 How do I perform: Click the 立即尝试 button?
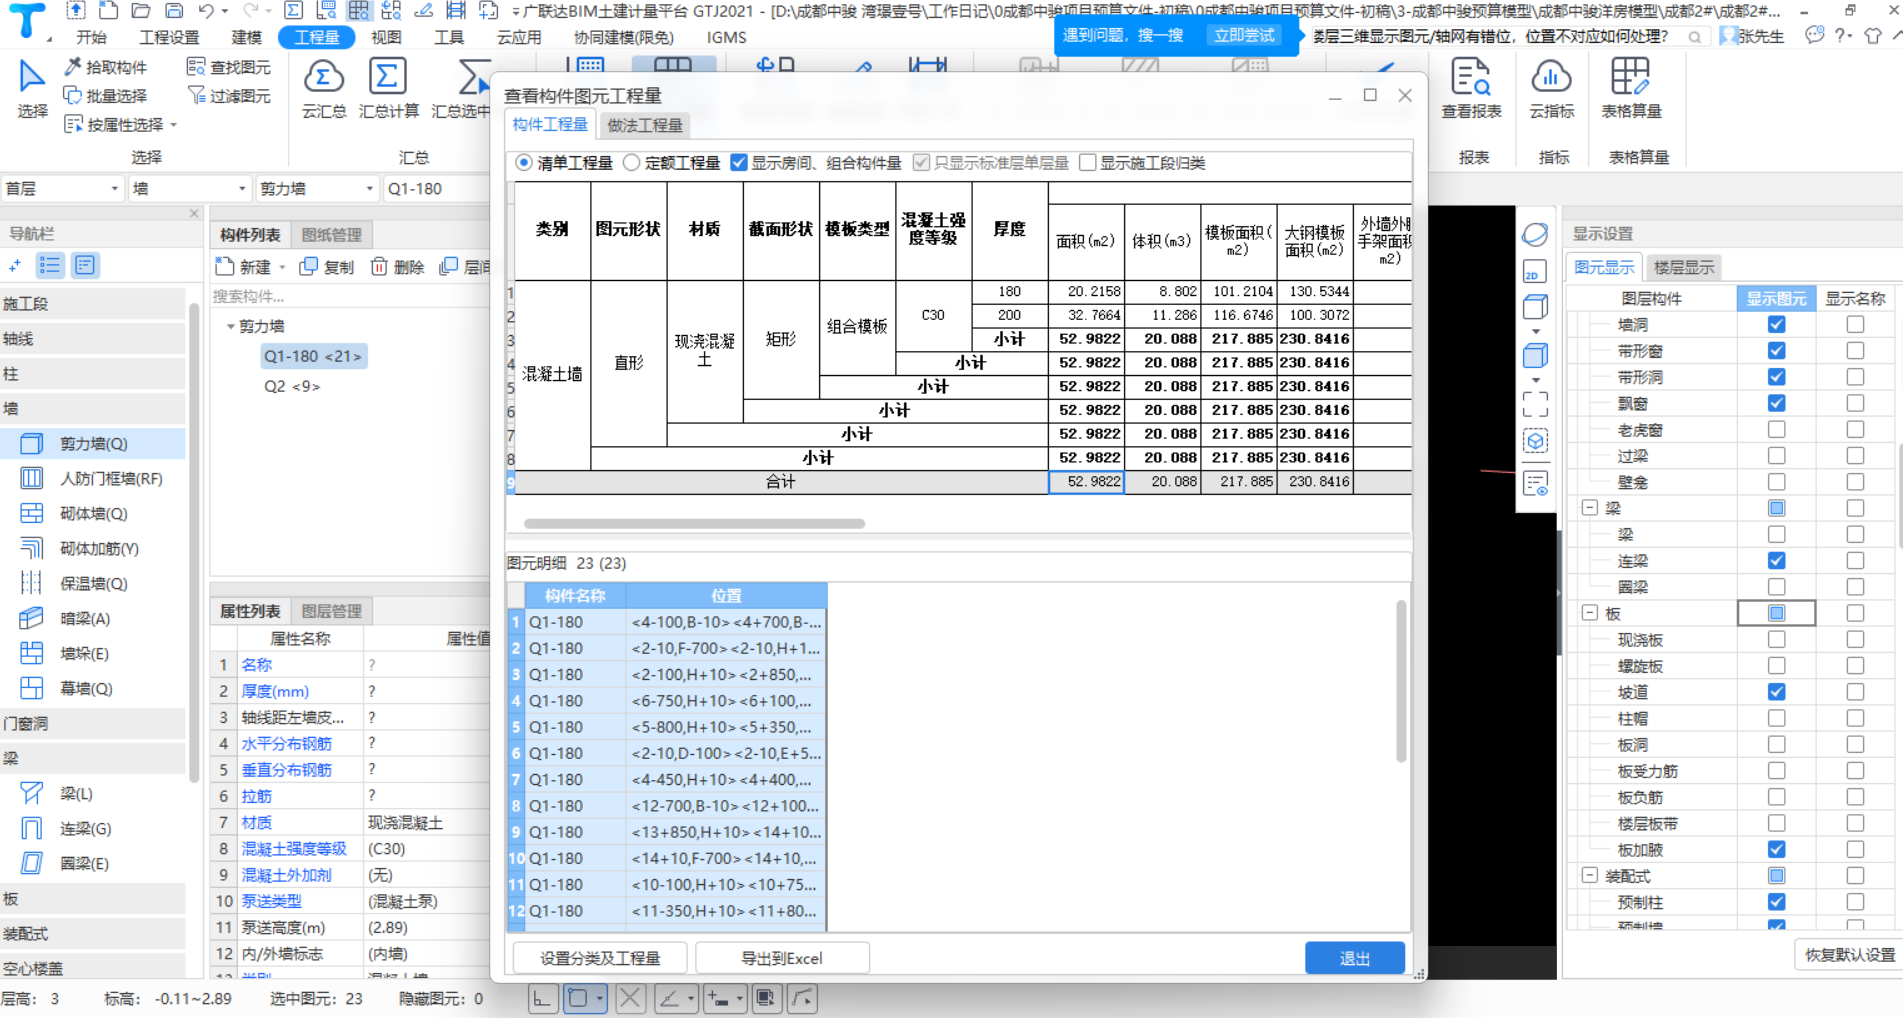(1244, 35)
